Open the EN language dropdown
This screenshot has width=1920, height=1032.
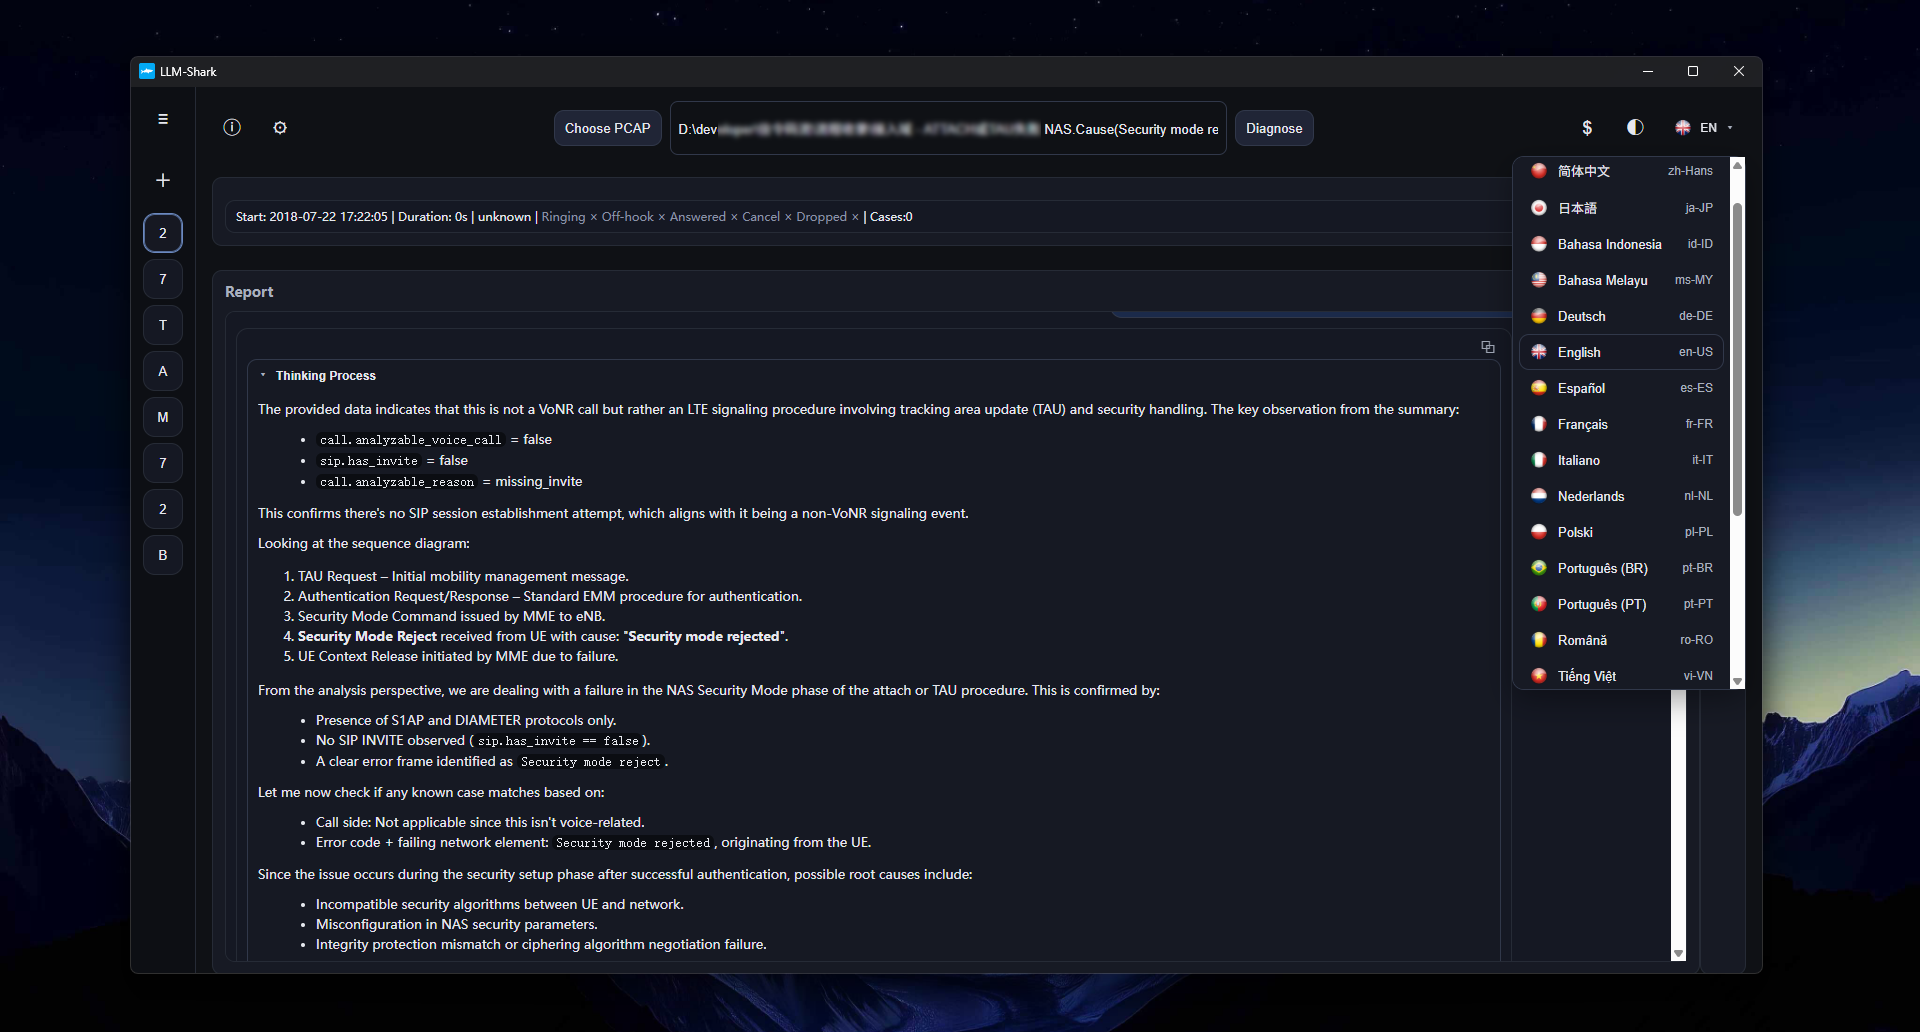(x=1704, y=127)
